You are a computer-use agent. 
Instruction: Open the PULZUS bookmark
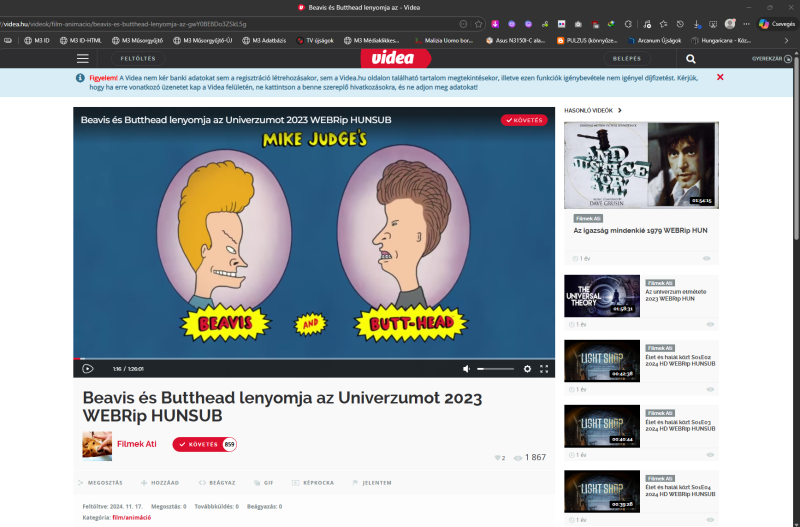pyautogui.click(x=587, y=40)
